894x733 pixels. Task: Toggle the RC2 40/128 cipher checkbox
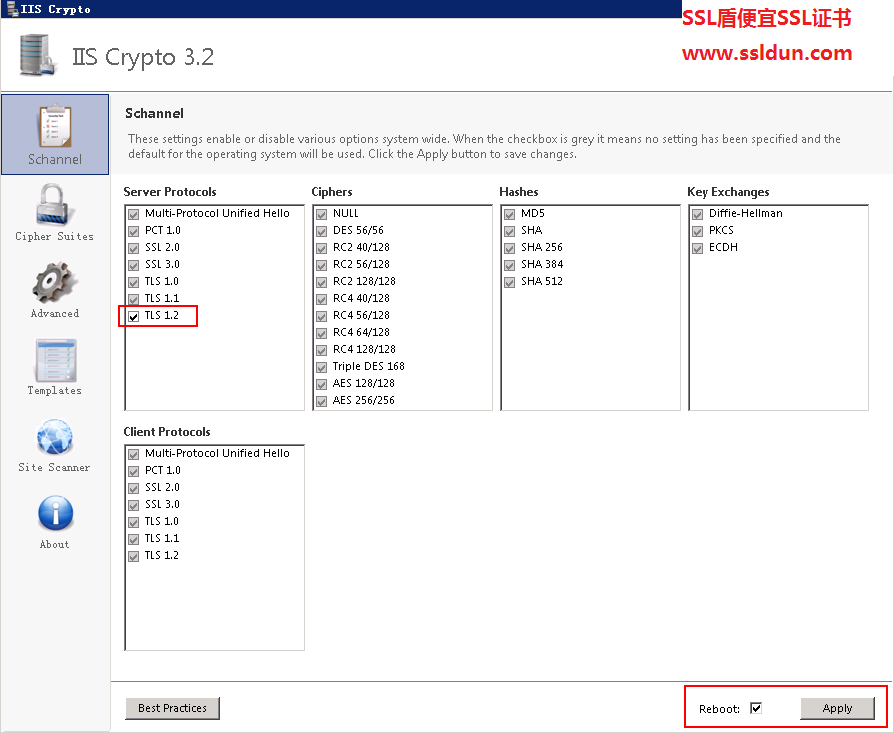point(322,249)
